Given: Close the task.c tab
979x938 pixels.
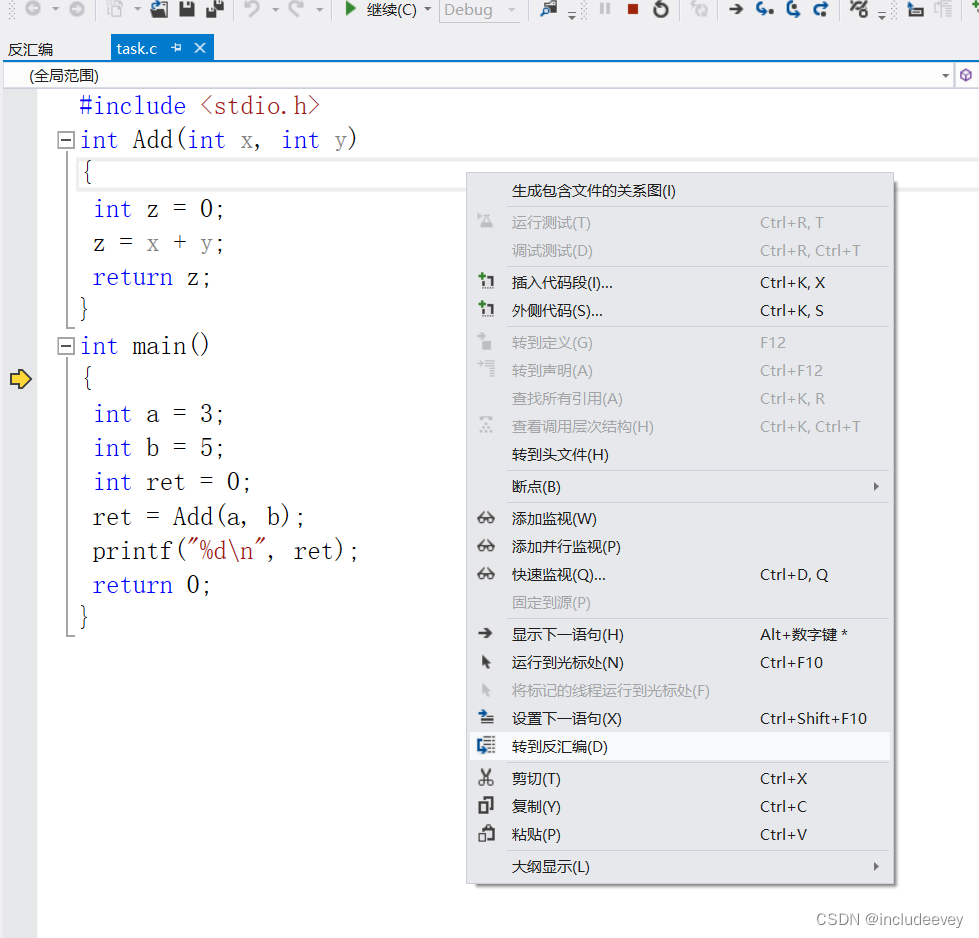Looking at the screenshot, I should [200, 48].
